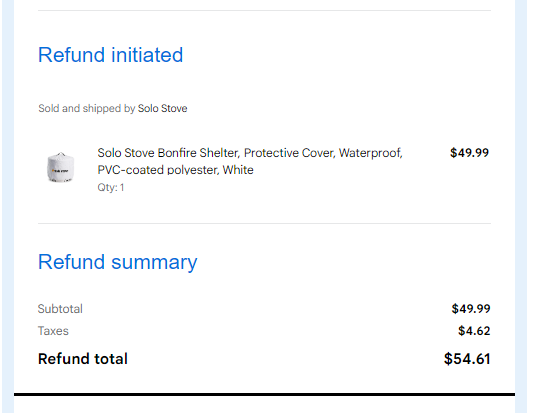Click the Taxes amount $4.62
The width and height of the screenshot is (534, 413).
point(474,331)
